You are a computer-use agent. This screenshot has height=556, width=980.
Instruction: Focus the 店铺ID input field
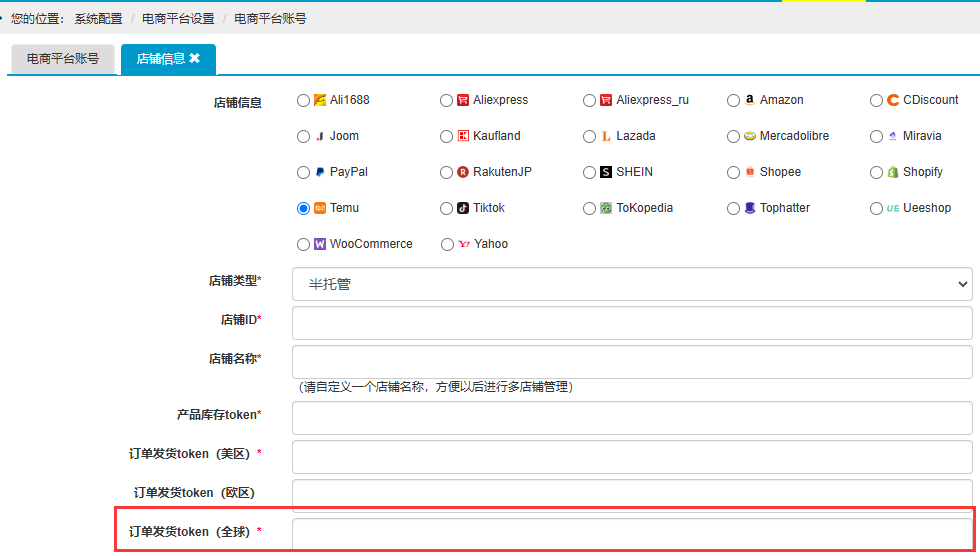(632, 323)
